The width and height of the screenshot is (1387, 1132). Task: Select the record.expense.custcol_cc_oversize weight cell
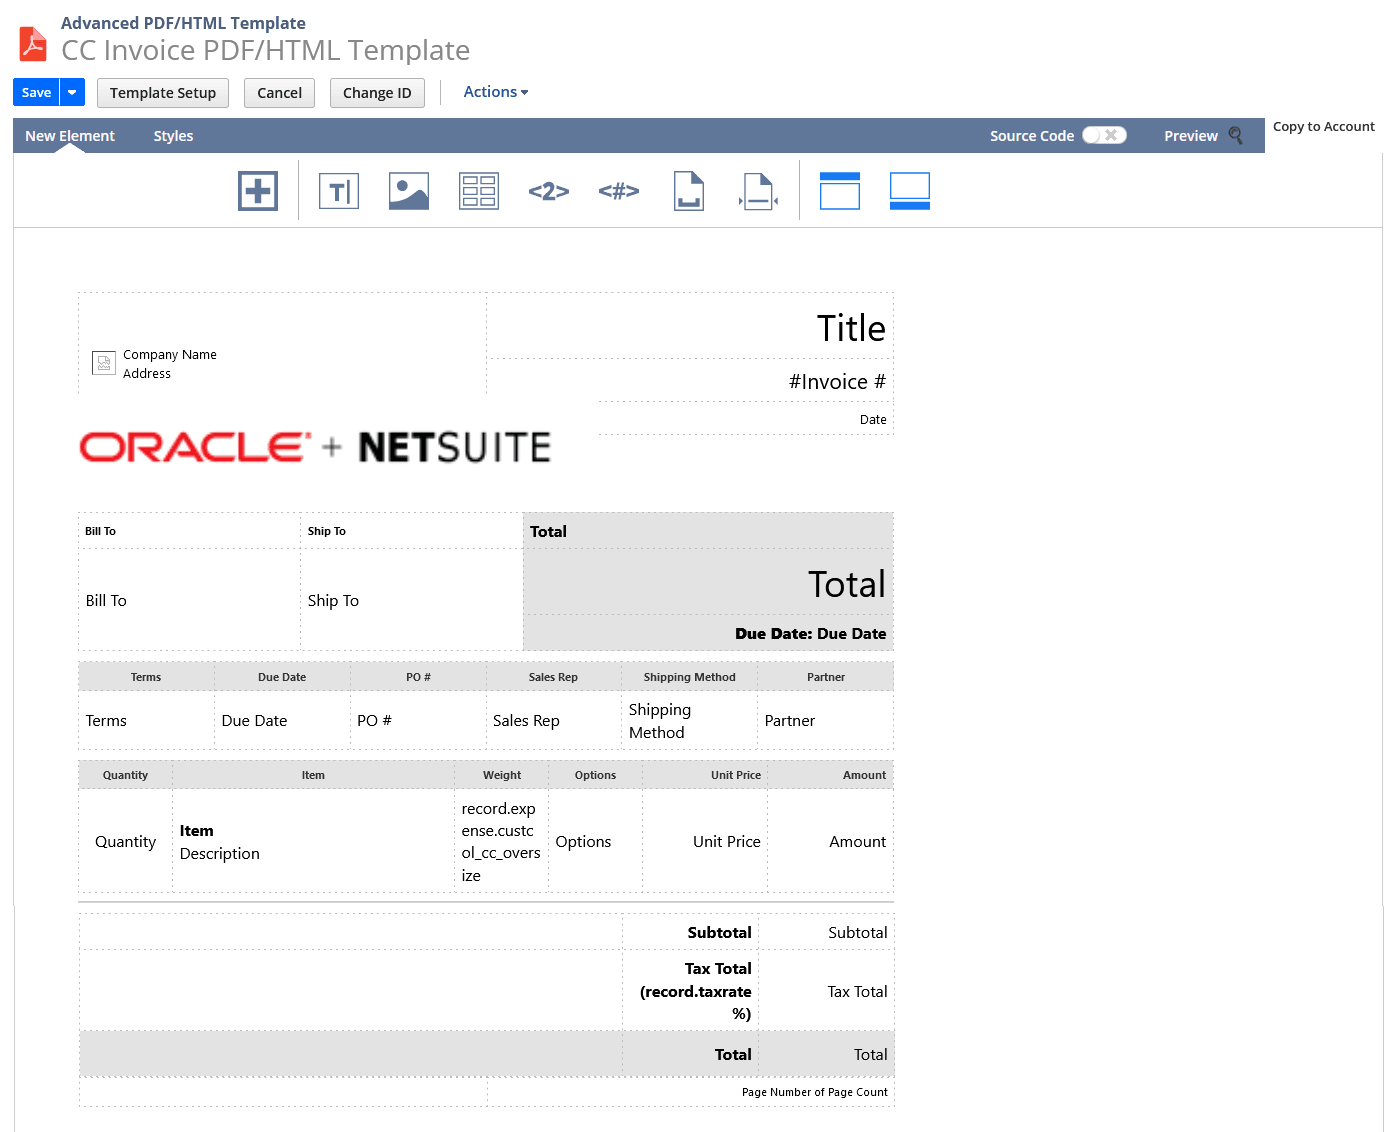(x=501, y=842)
